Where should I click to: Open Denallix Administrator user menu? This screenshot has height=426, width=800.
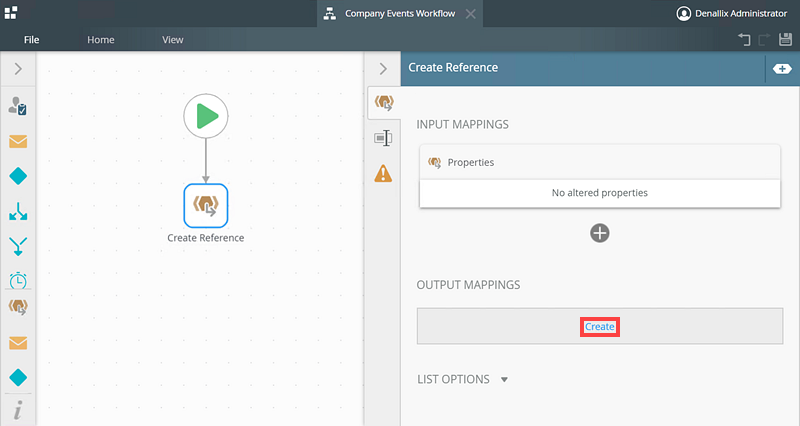(x=731, y=14)
